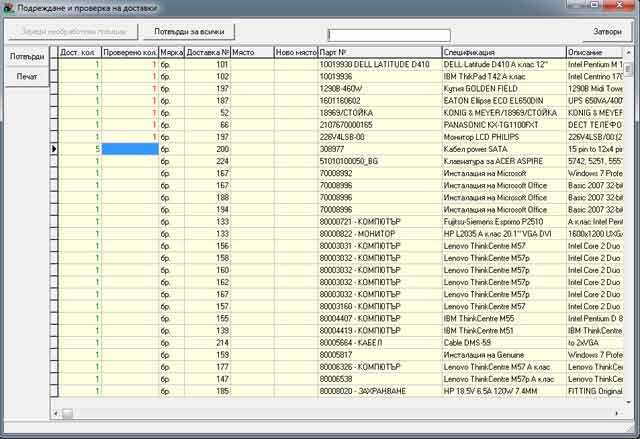Click the 'Проверено кол.' column header
This screenshot has width=640, height=439.
coord(129,52)
